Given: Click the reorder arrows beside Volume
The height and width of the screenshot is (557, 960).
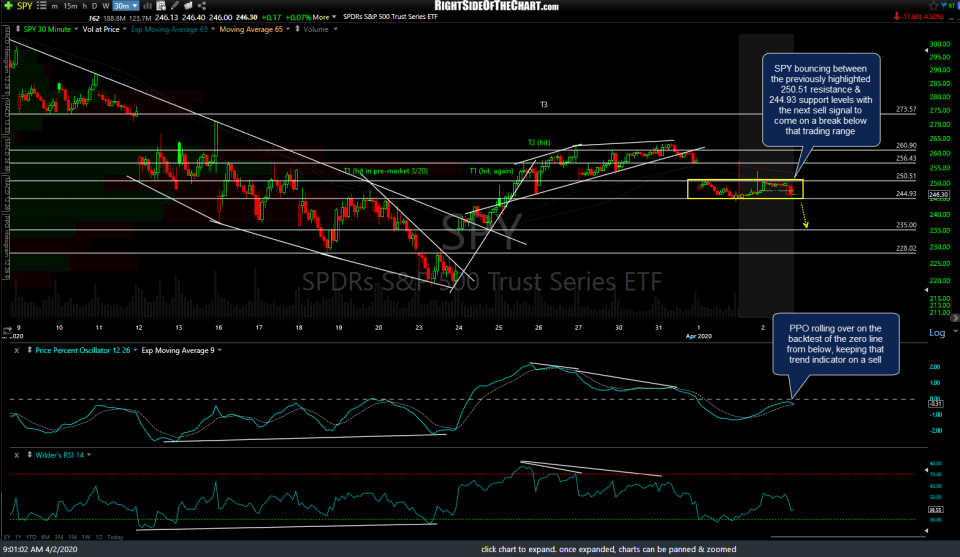Looking at the screenshot, I should [298, 29].
